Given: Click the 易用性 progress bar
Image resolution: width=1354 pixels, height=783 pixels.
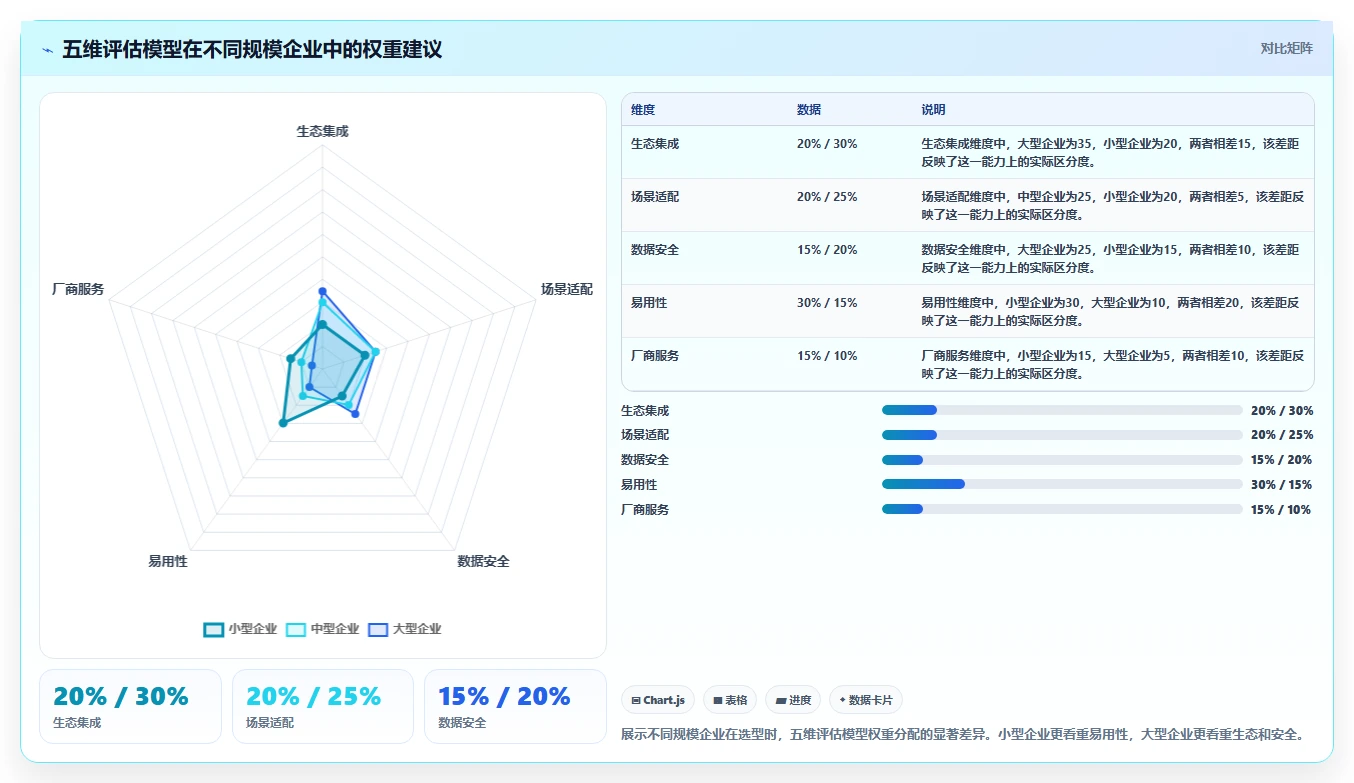Looking at the screenshot, I should pyautogui.click(x=1062, y=484).
